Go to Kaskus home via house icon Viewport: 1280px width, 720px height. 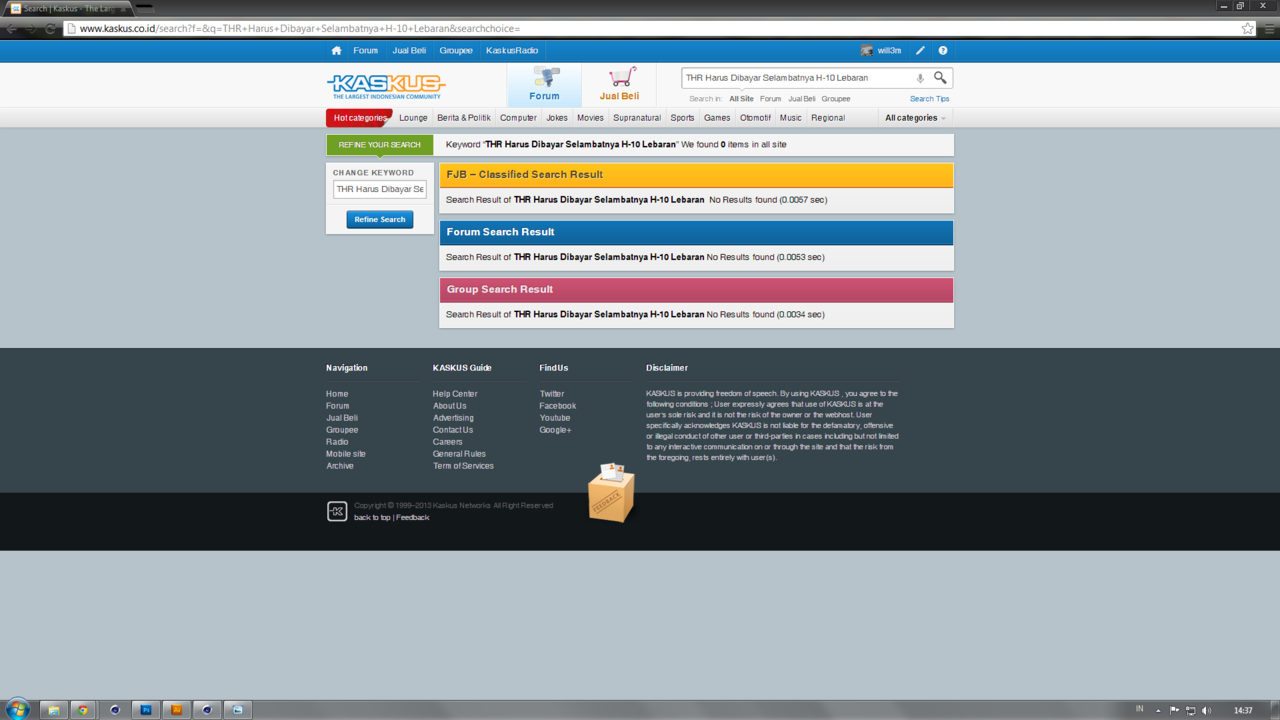tap(336, 50)
